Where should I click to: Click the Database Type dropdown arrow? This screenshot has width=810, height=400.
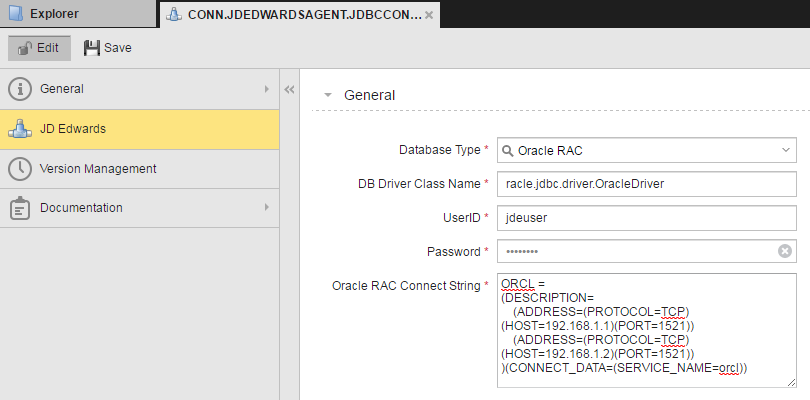click(786, 150)
